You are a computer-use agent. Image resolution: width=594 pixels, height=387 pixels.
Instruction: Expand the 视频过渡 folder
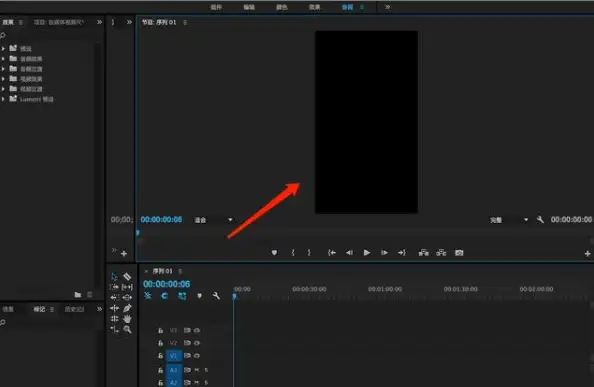coord(3,89)
